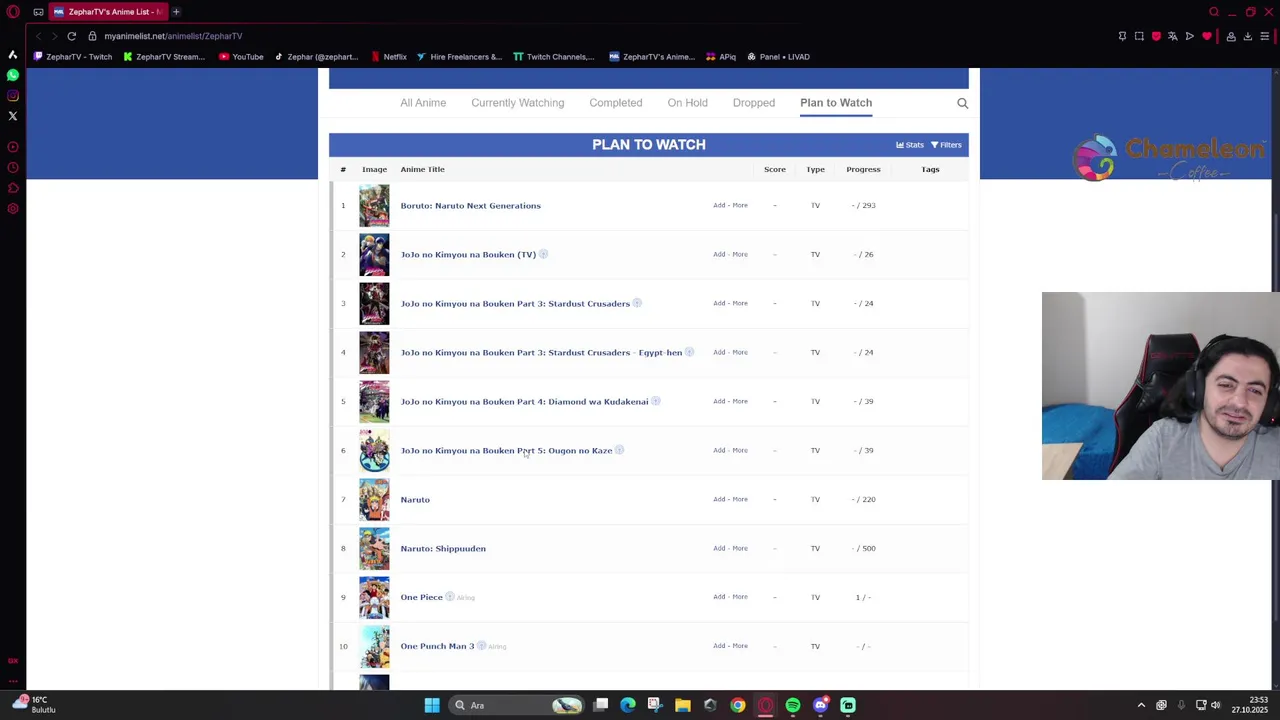Switch to the Currently Watching tab
This screenshot has width=1280, height=720.
point(518,103)
